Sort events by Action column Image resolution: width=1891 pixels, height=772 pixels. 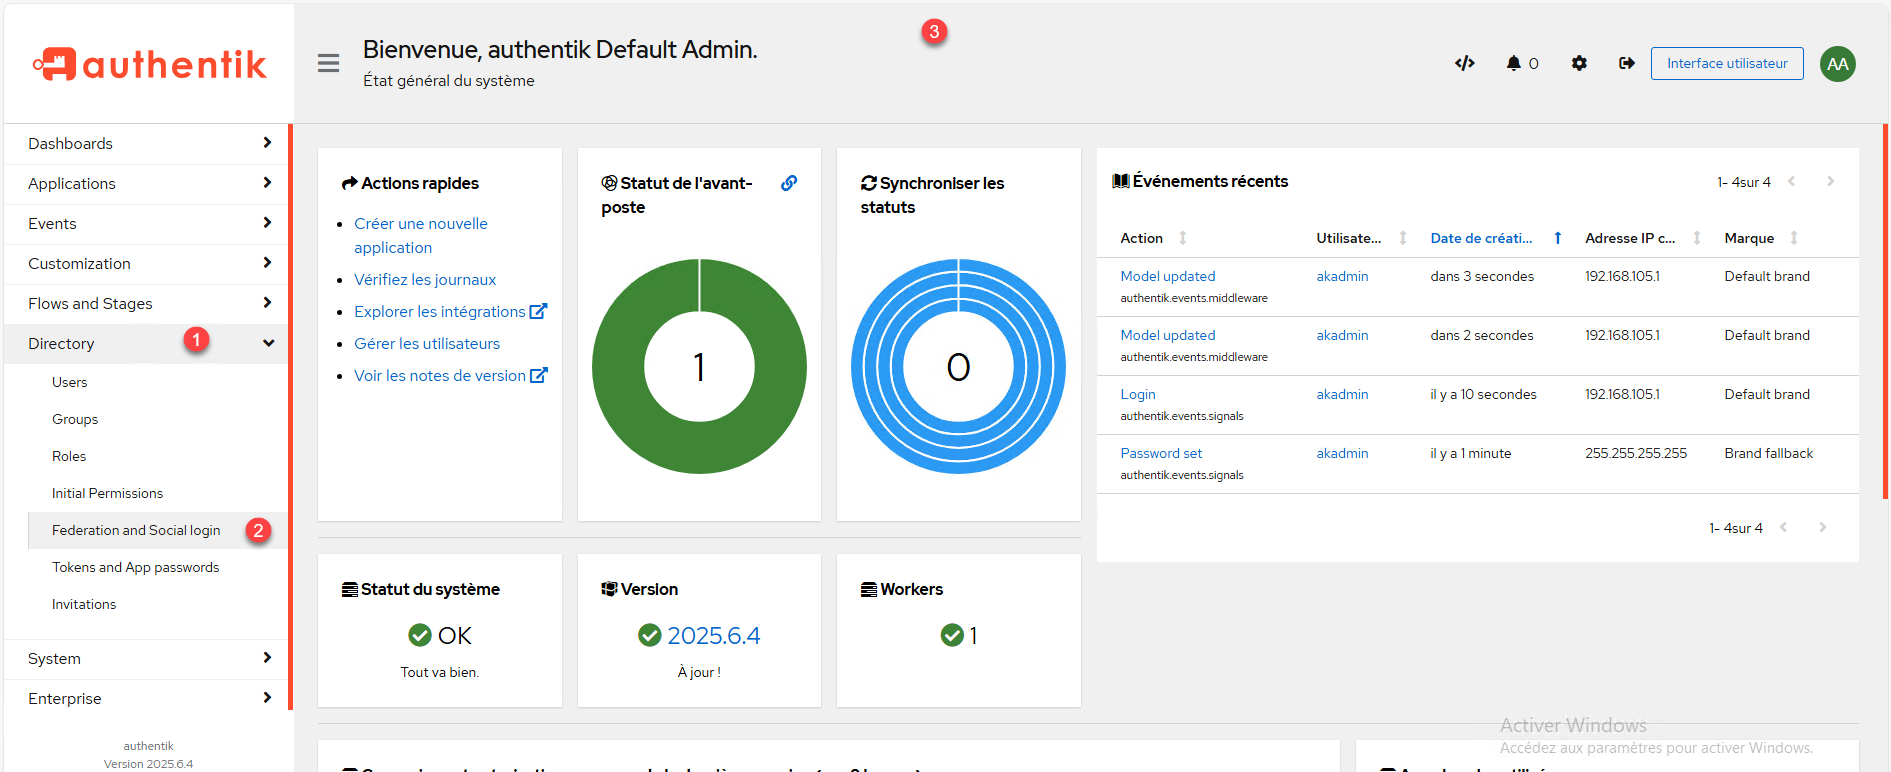click(1141, 238)
